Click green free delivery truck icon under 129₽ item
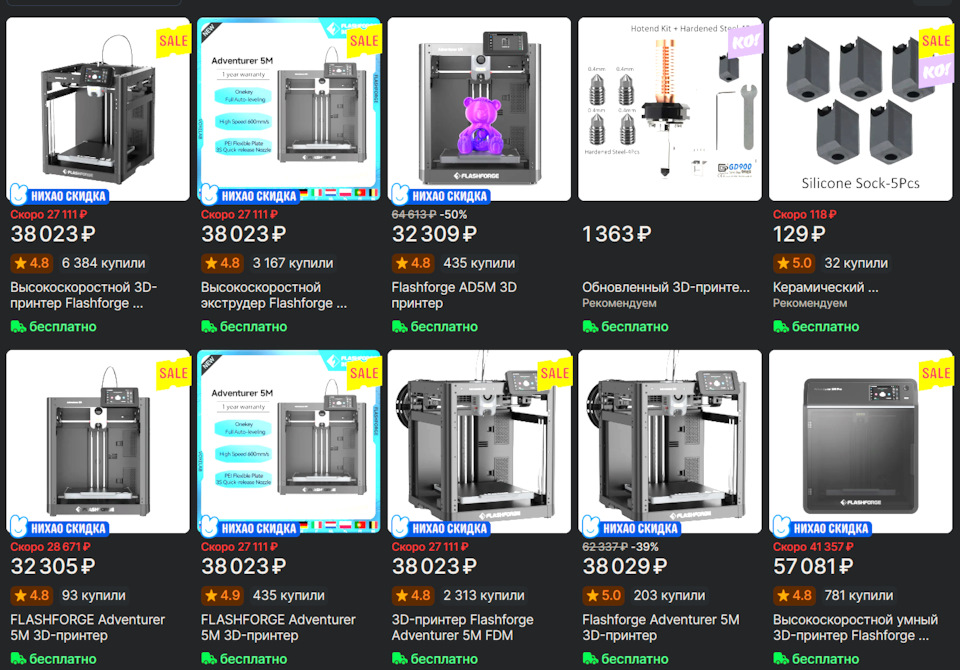Screen dimensions: 960x670 coord(781,326)
